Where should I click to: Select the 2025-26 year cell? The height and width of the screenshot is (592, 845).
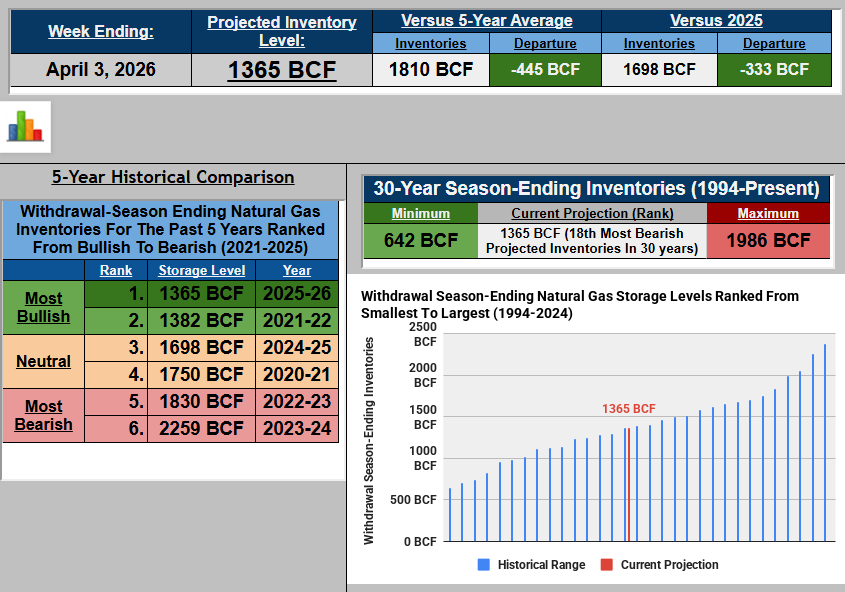297,294
